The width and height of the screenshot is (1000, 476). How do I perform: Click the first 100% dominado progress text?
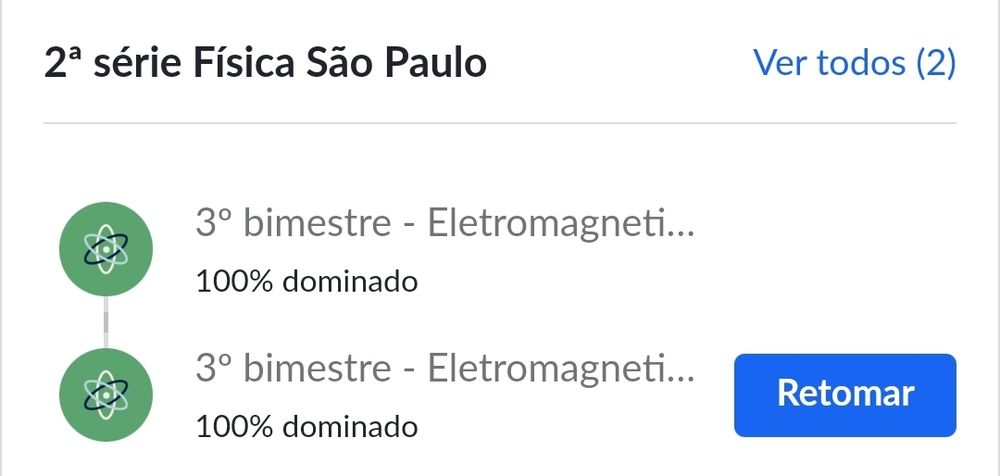(306, 281)
